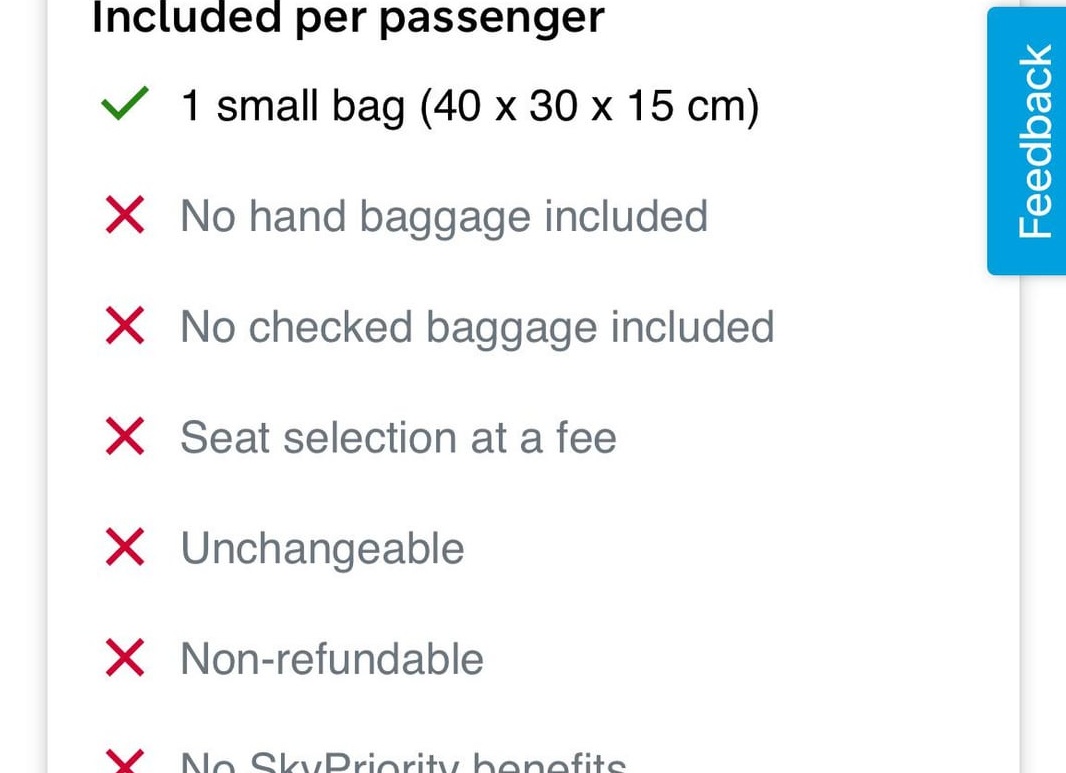The image size is (1066, 773).
Task: Click the red X by SkyPriority benefits
Action: (x=125, y=762)
